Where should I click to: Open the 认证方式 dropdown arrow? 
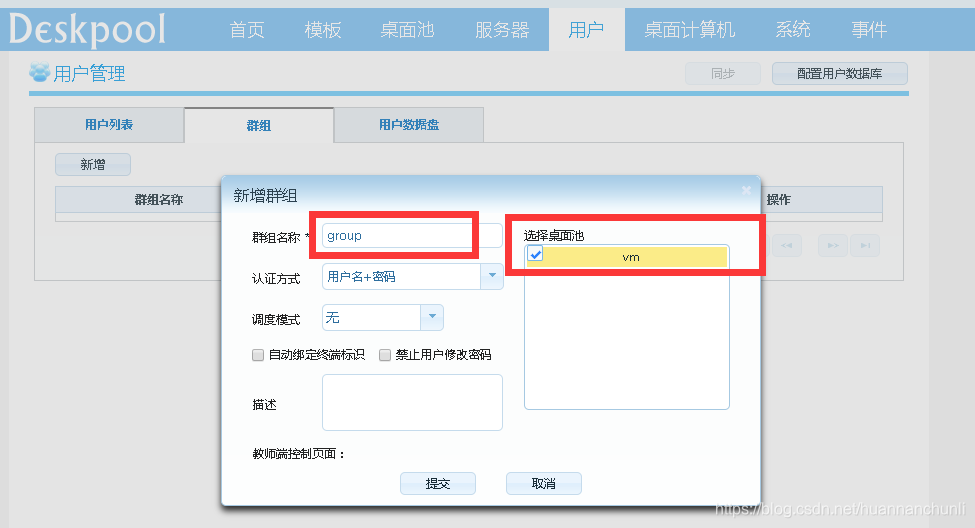[x=492, y=276]
